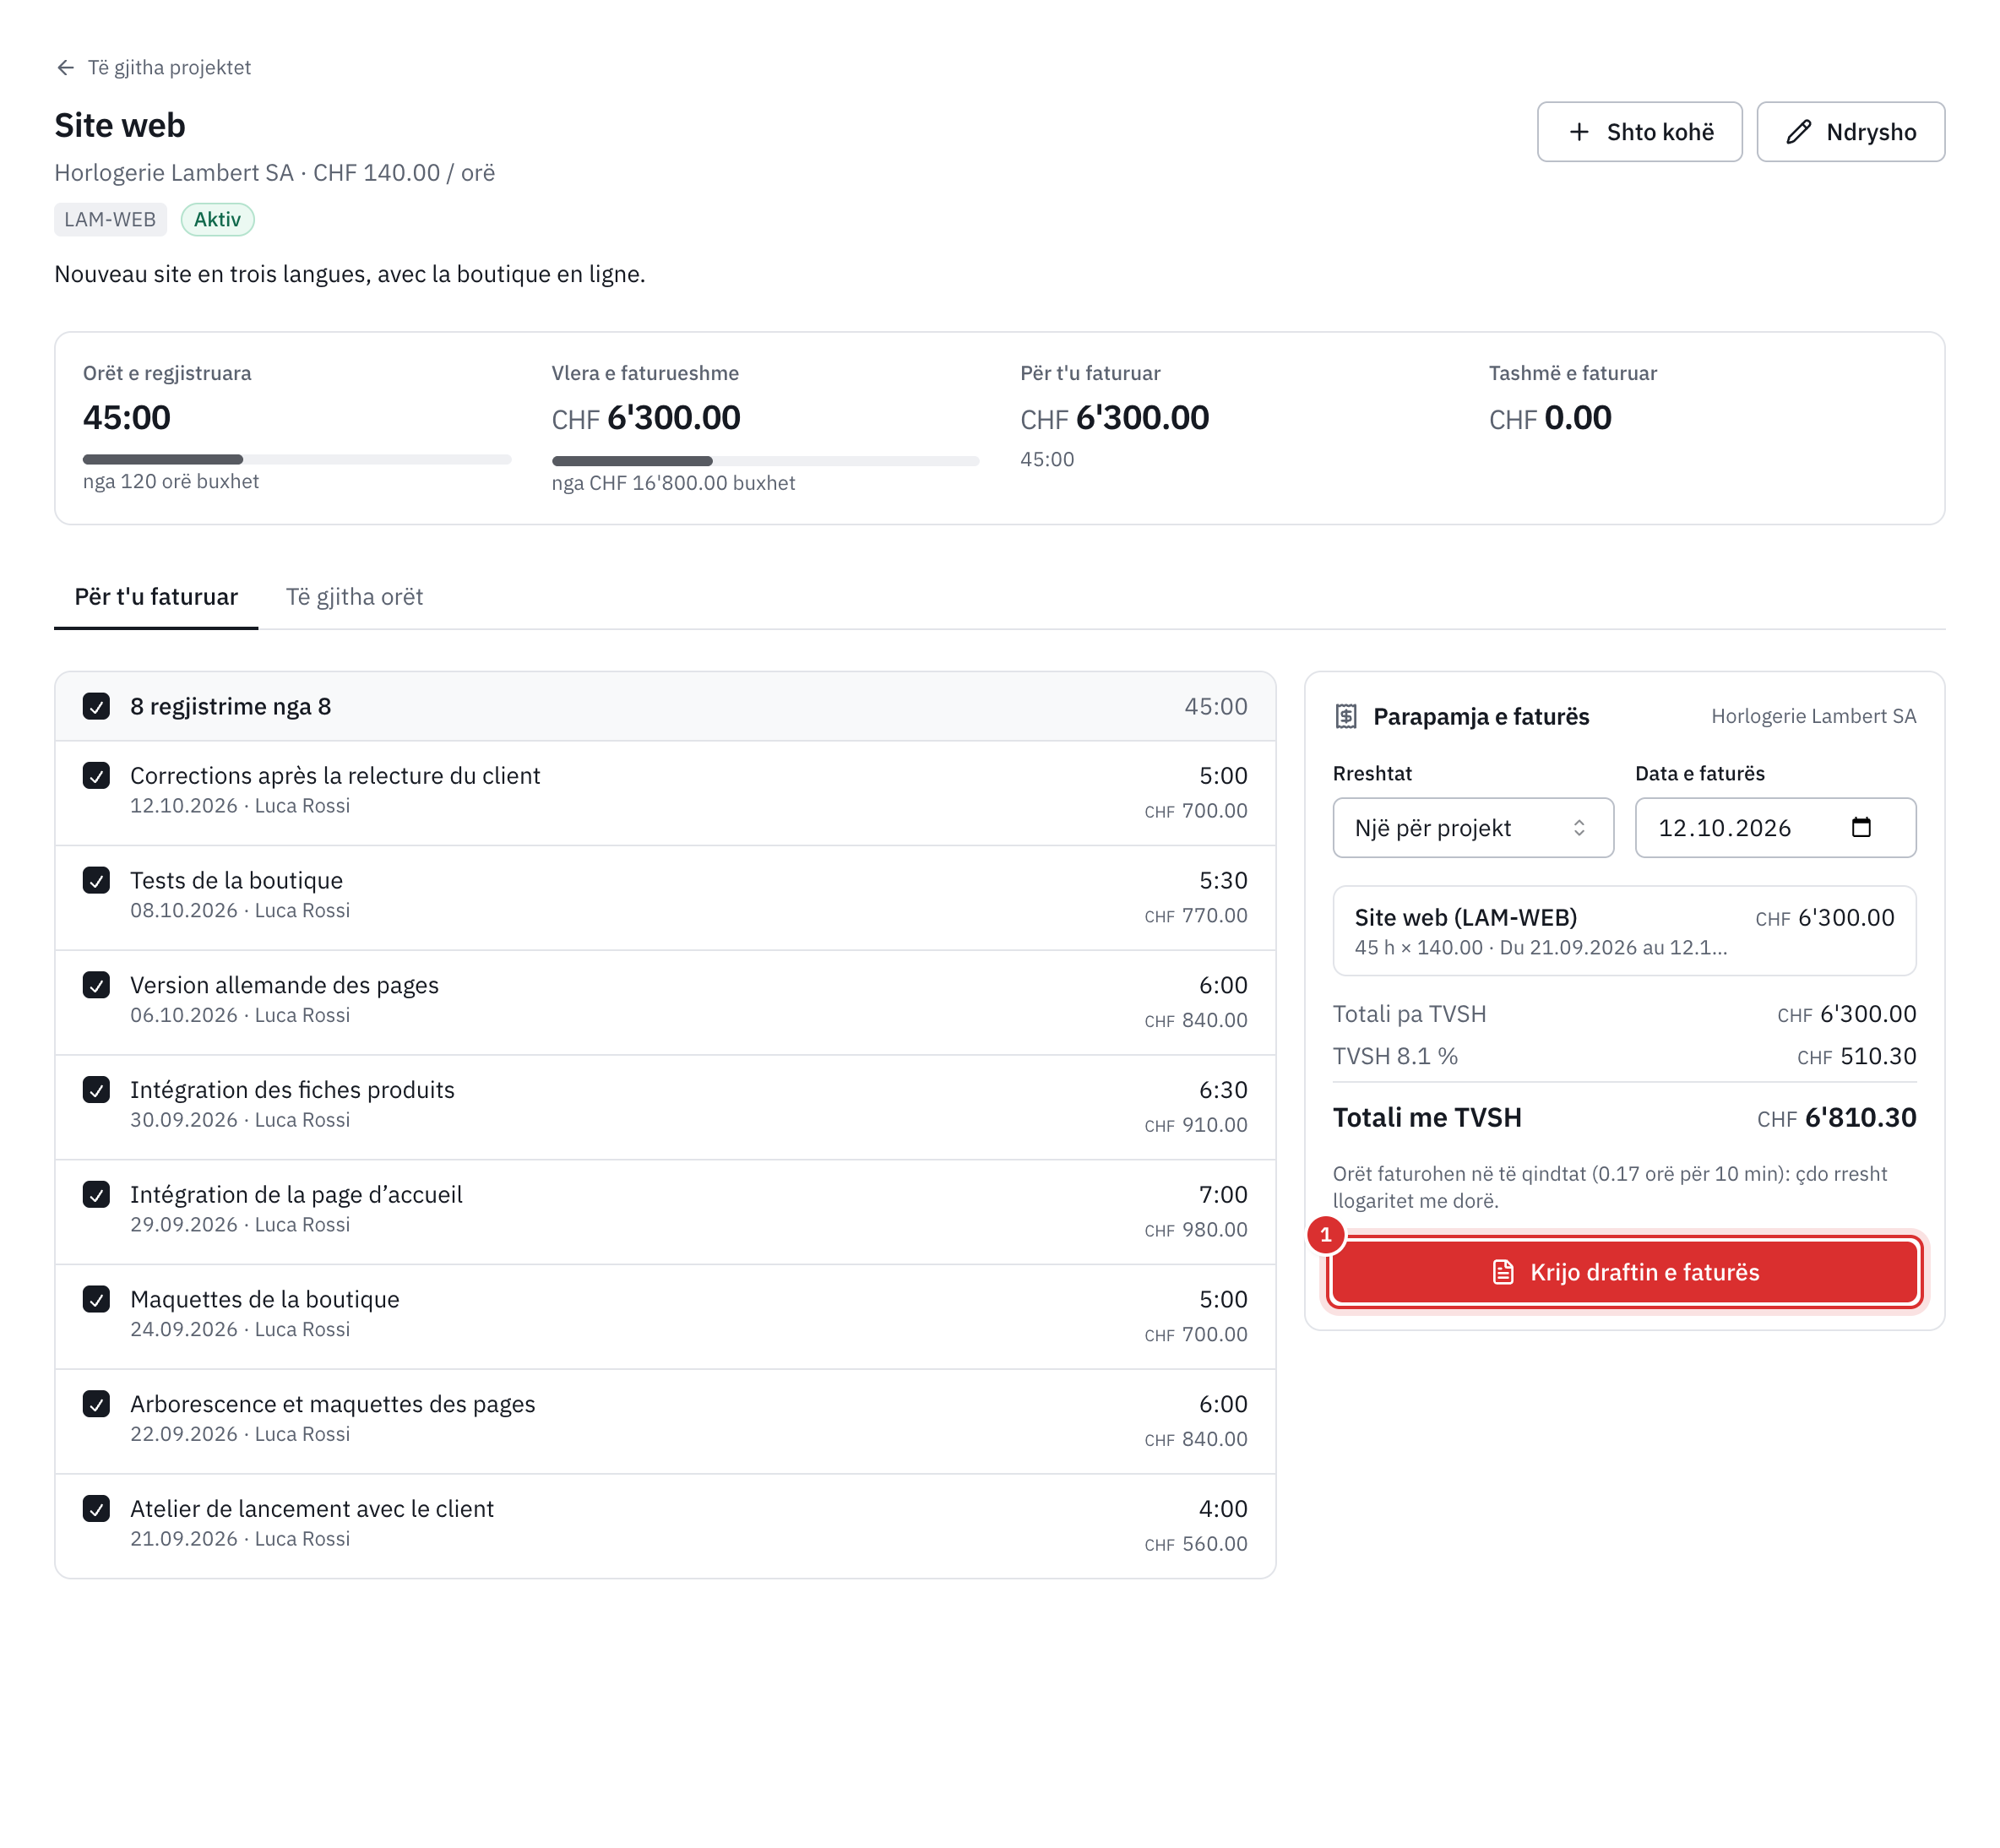The height and width of the screenshot is (1848, 2000).
Task: Open the Rreshtat dropdown Një për projekt
Action: coord(1473,827)
